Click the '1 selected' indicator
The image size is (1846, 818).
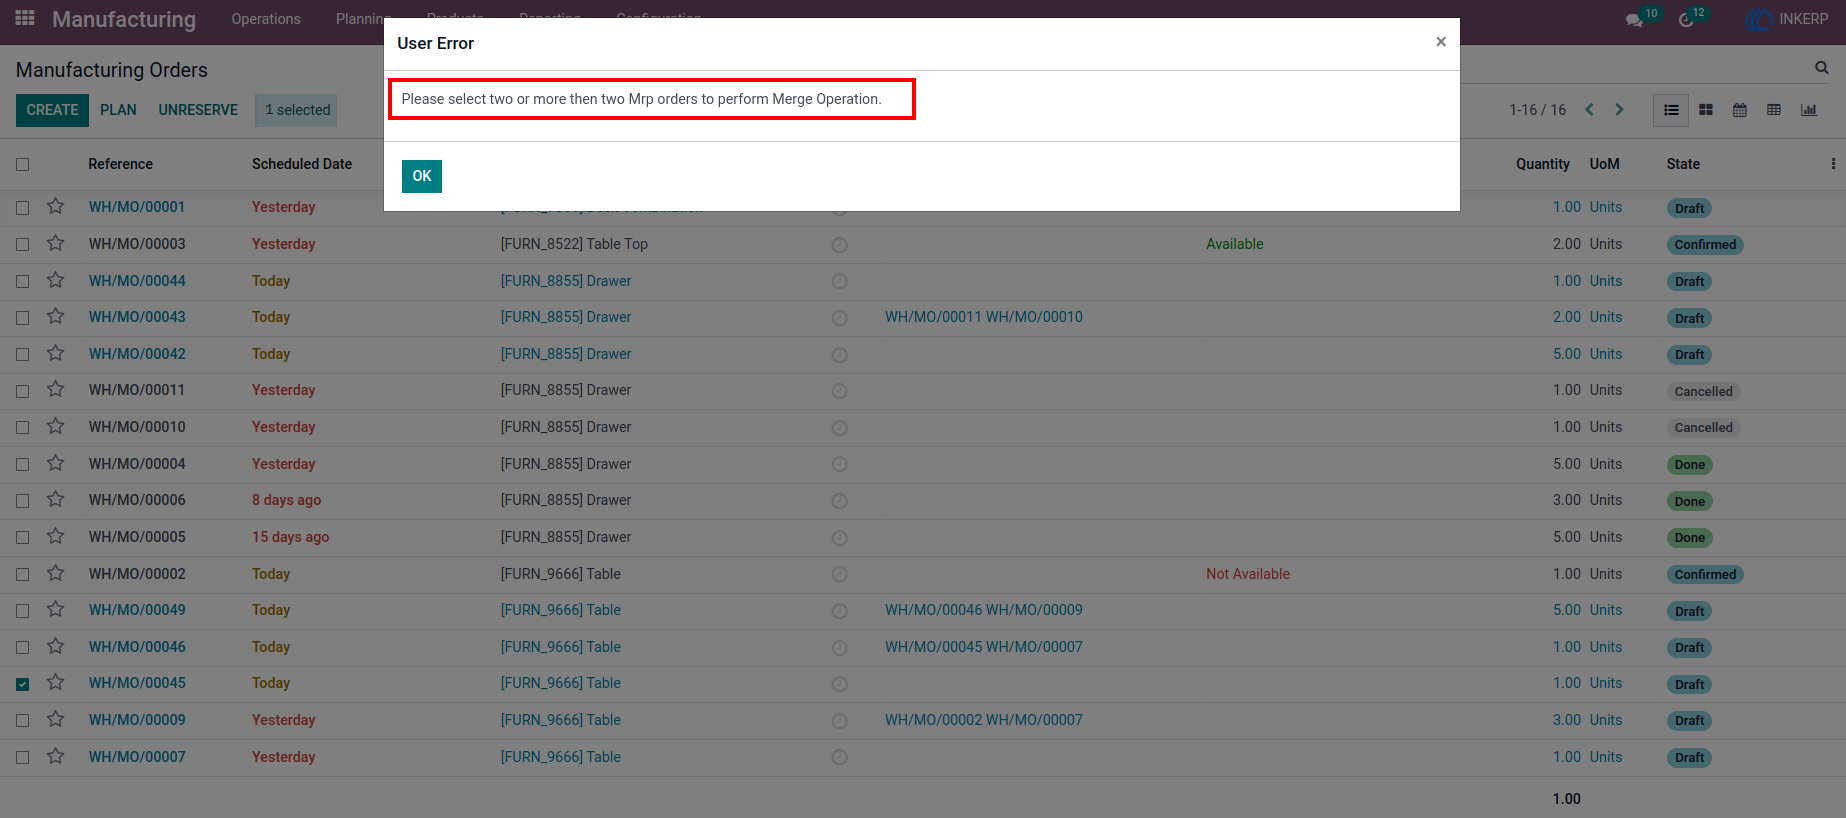coord(297,110)
